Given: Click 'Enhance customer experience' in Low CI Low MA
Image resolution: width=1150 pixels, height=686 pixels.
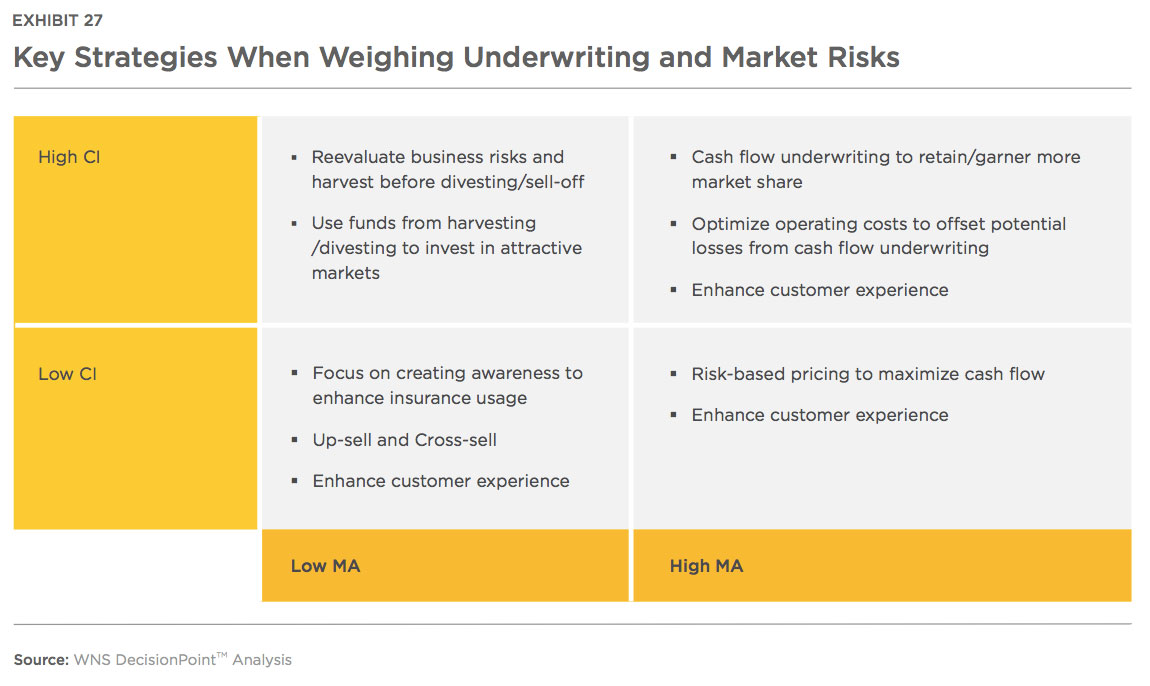Looking at the screenshot, I should click(x=441, y=481).
